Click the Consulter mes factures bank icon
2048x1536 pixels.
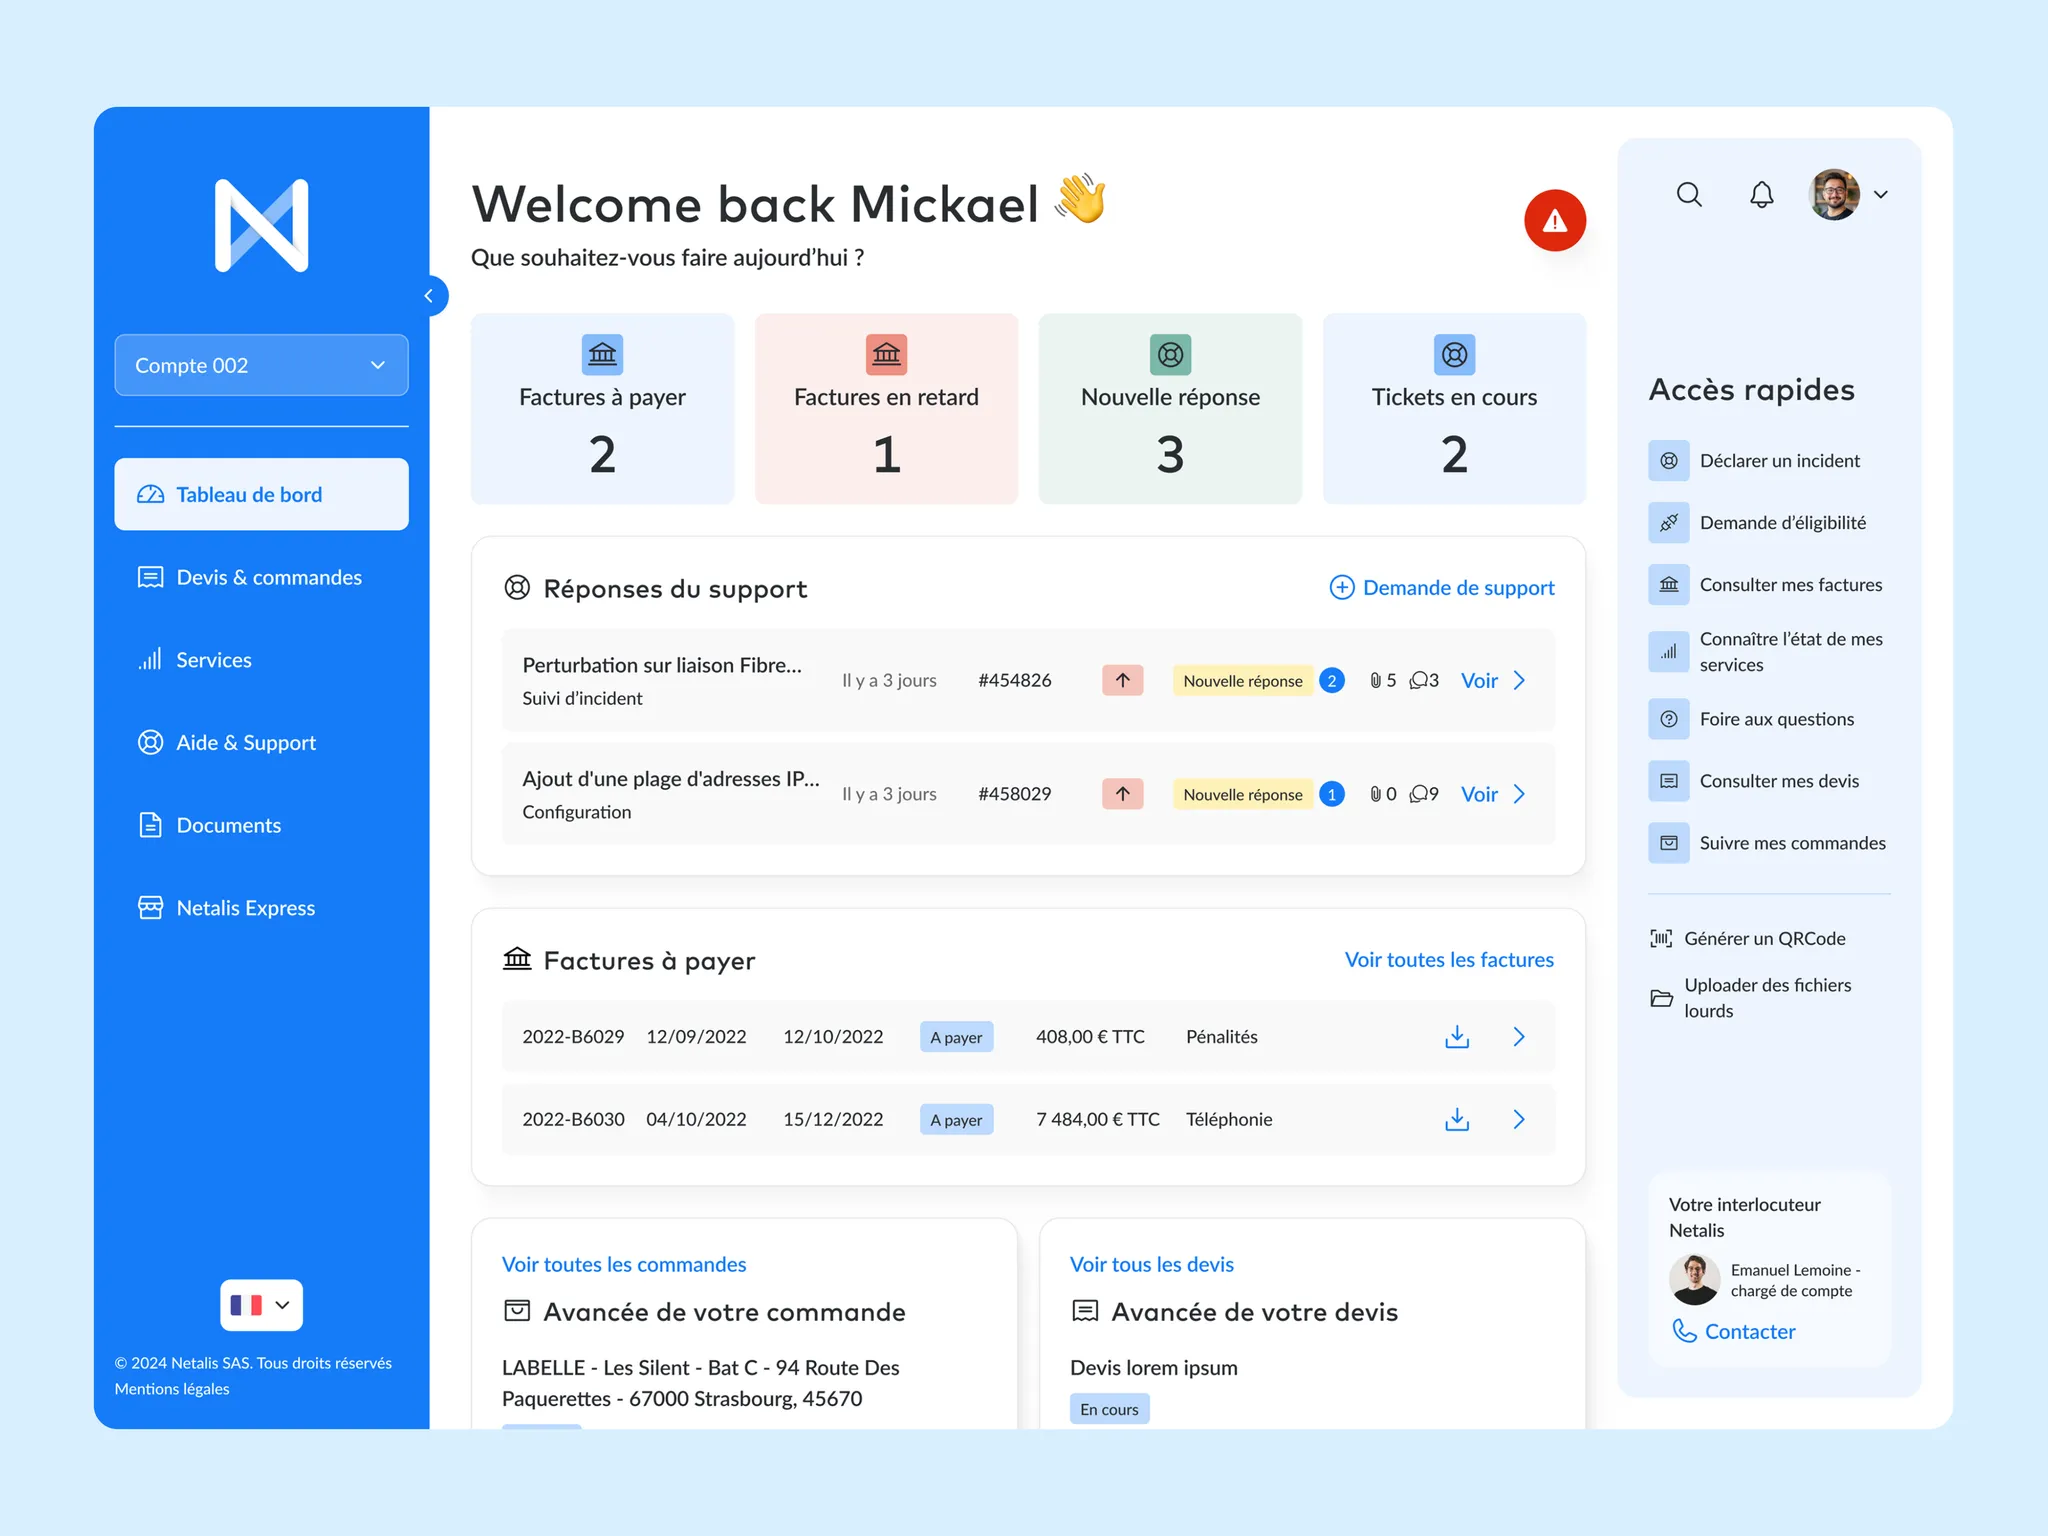pyautogui.click(x=1669, y=585)
